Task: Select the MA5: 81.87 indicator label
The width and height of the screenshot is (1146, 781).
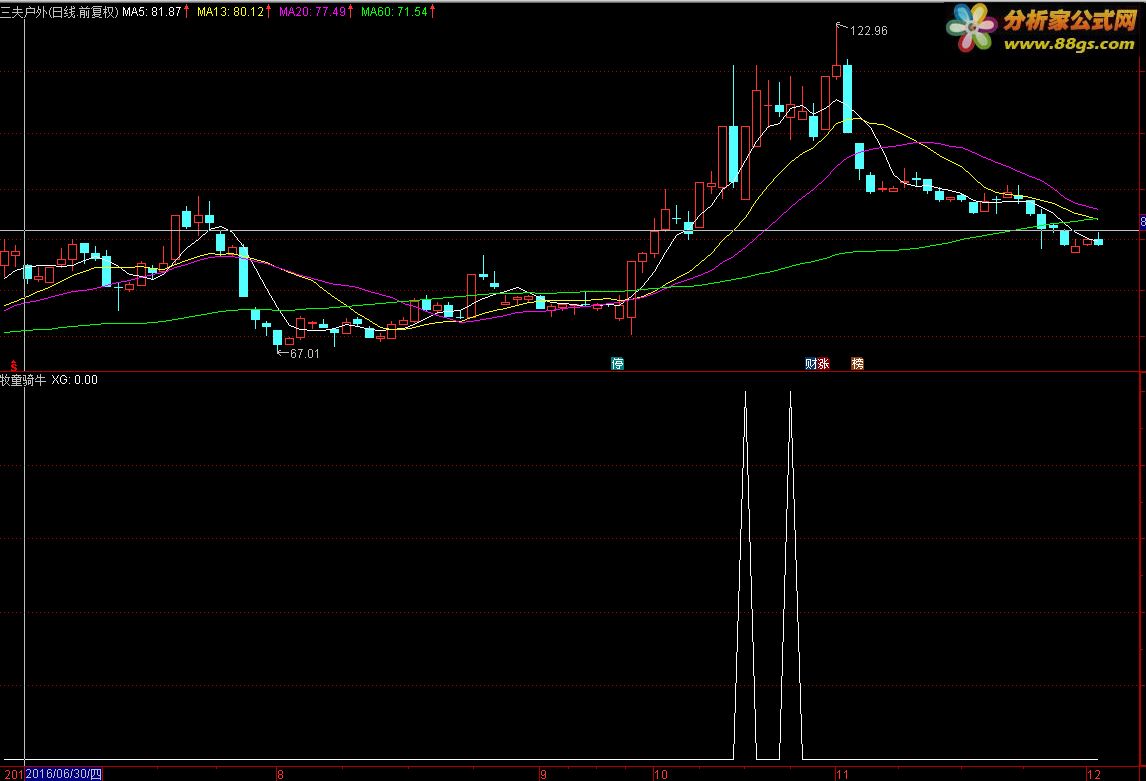Action: pyautogui.click(x=151, y=12)
